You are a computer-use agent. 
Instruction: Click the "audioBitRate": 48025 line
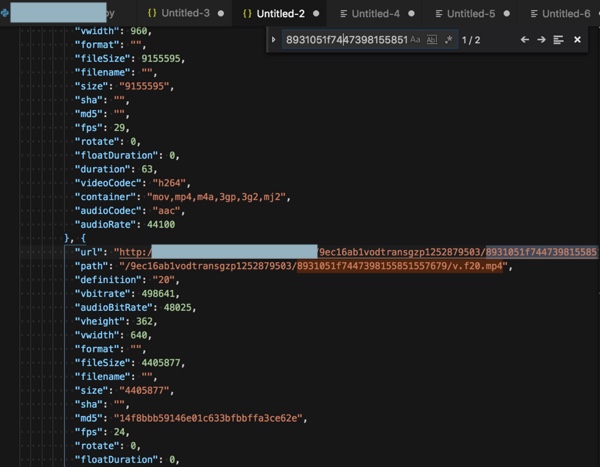click(135, 307)
